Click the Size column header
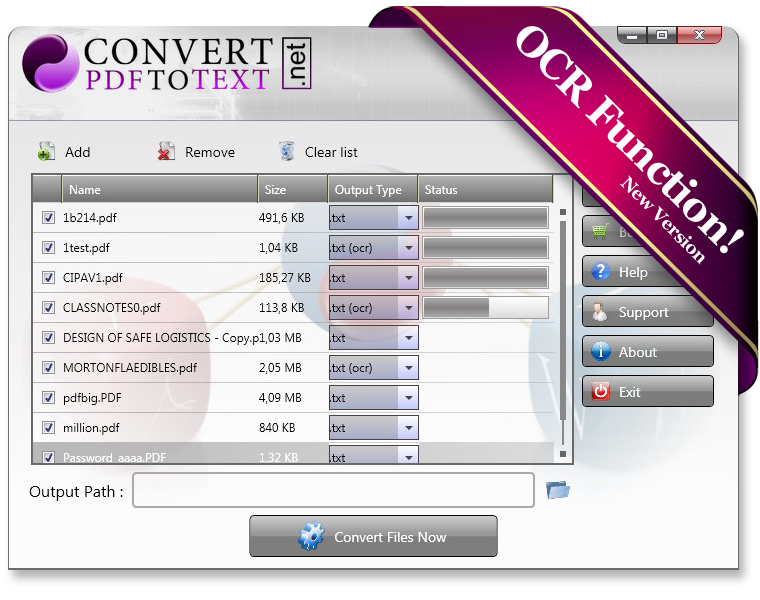760x600 pixels. (x=293, y=189)
